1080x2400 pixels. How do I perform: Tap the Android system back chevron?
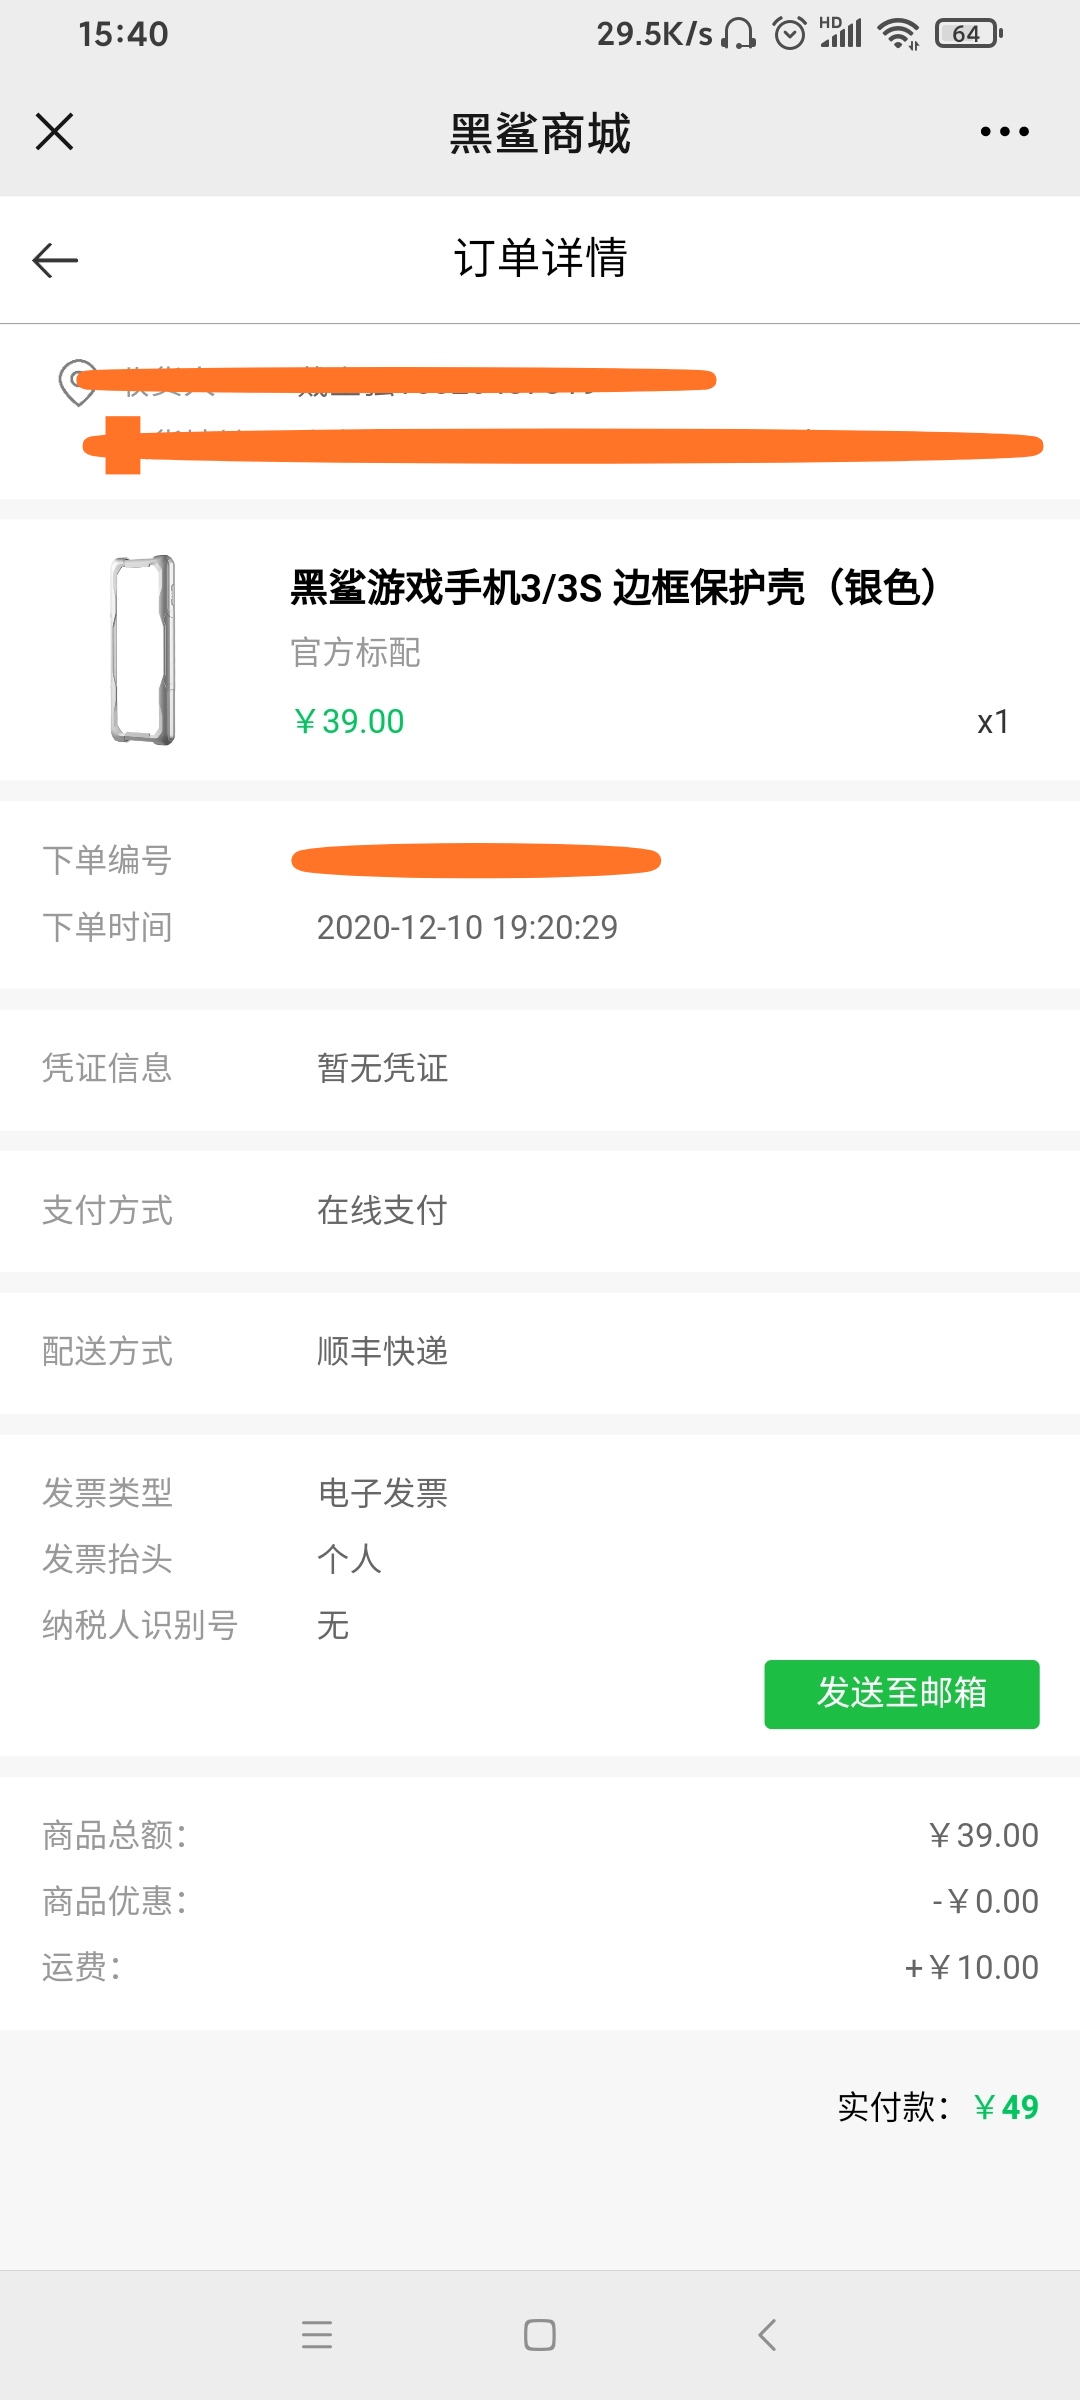767,2334
